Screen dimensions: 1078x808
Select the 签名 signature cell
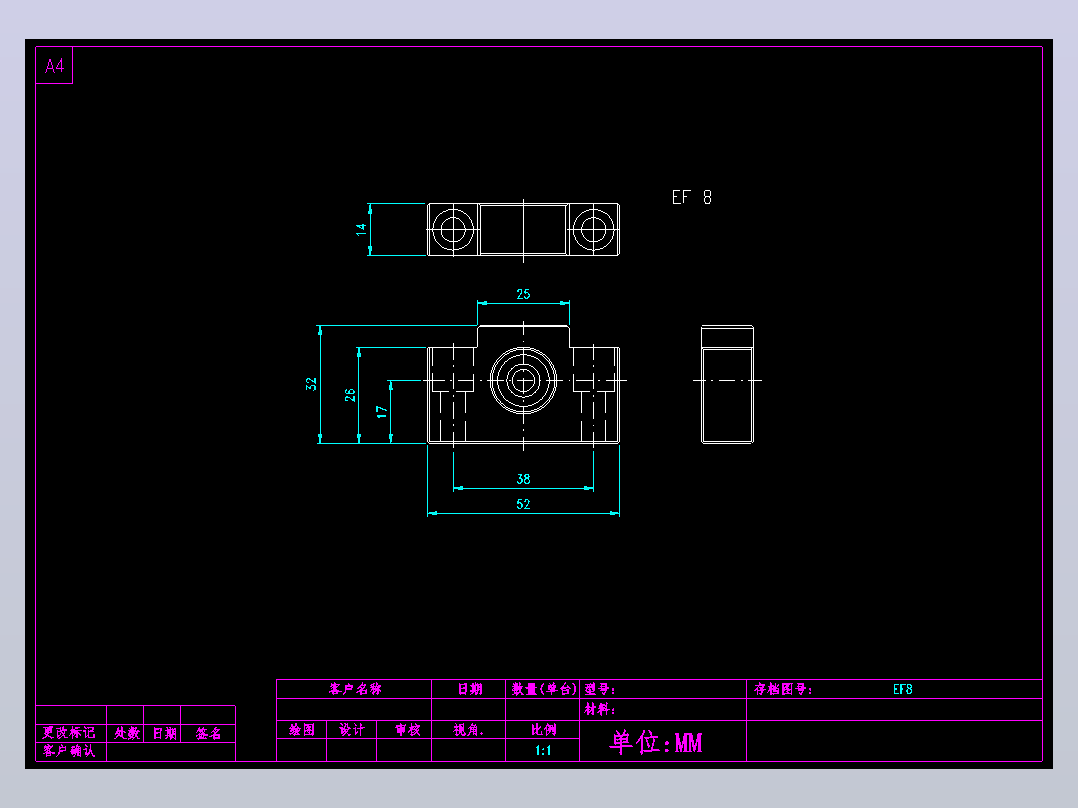pyautogui.click(x=208, y=733)
